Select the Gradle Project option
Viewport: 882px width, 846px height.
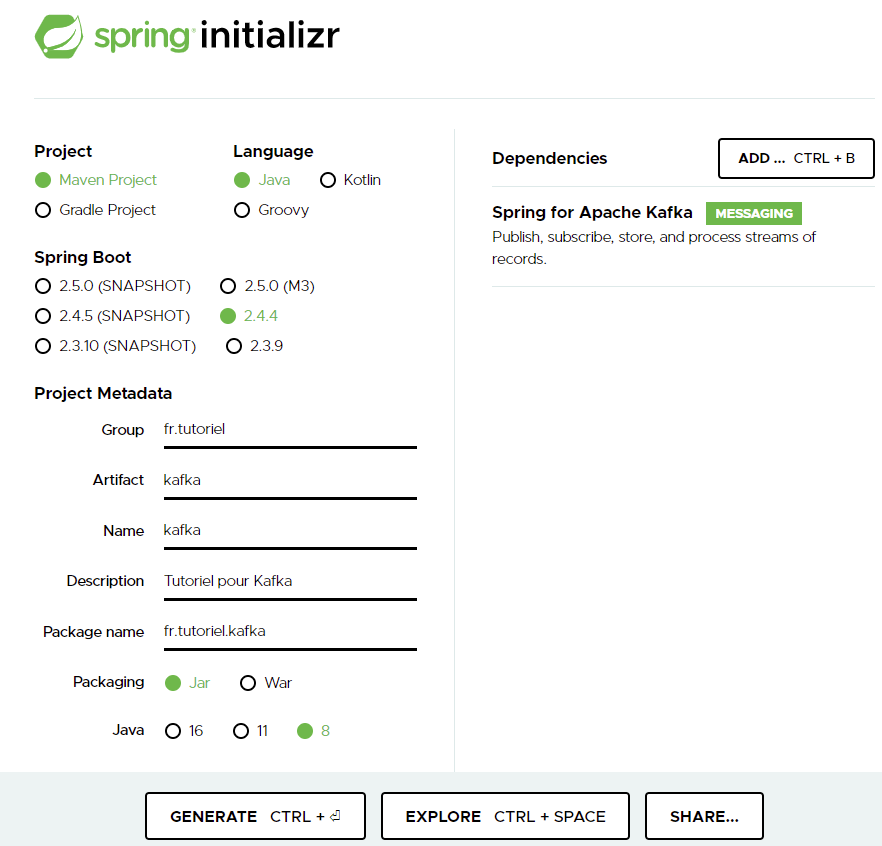pos(43,210)
